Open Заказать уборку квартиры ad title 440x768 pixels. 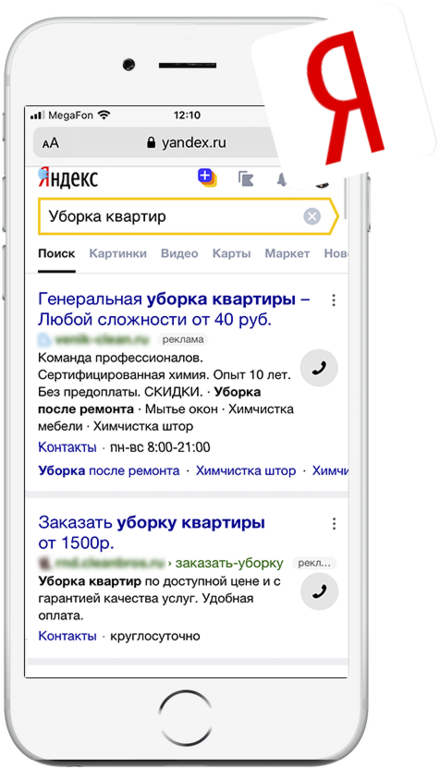click(151, 532)
